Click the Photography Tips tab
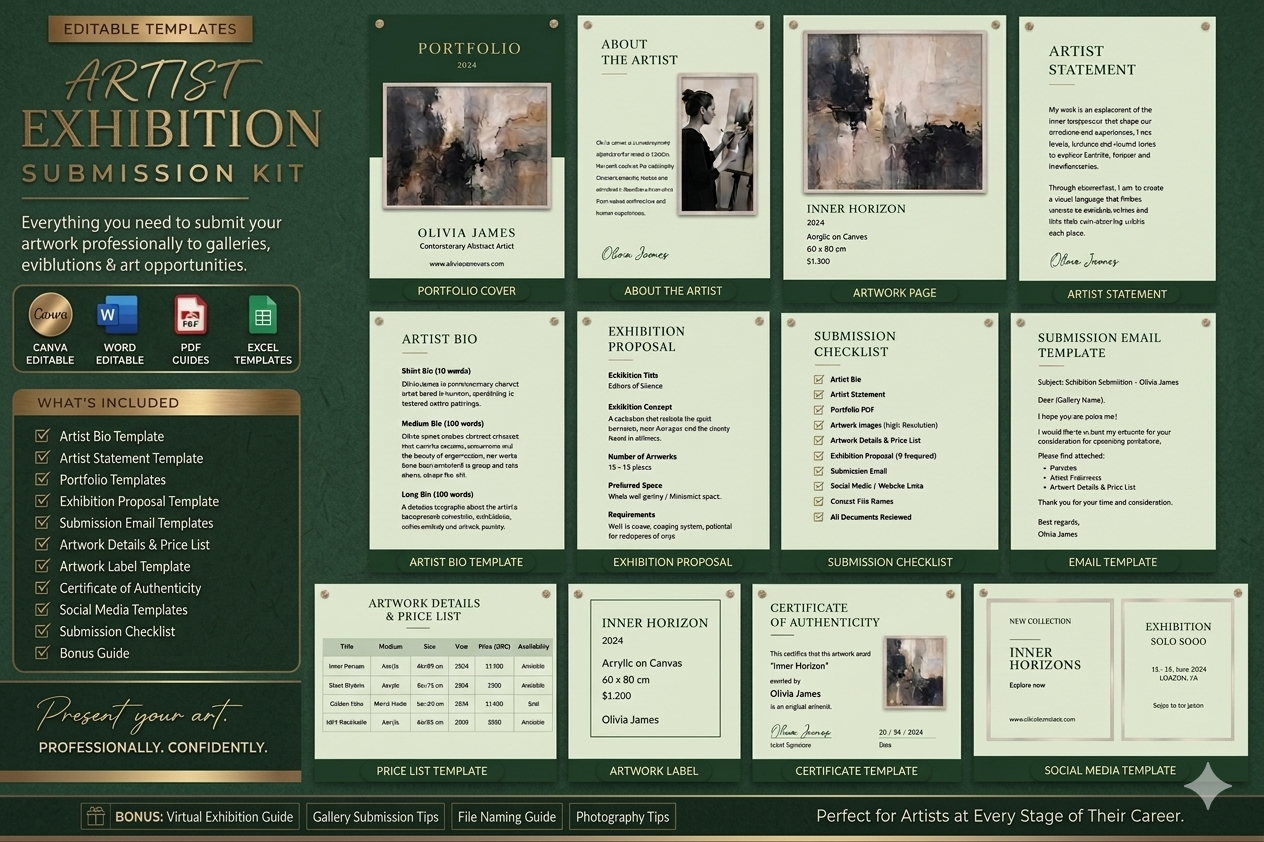 [x=623, y=816]
